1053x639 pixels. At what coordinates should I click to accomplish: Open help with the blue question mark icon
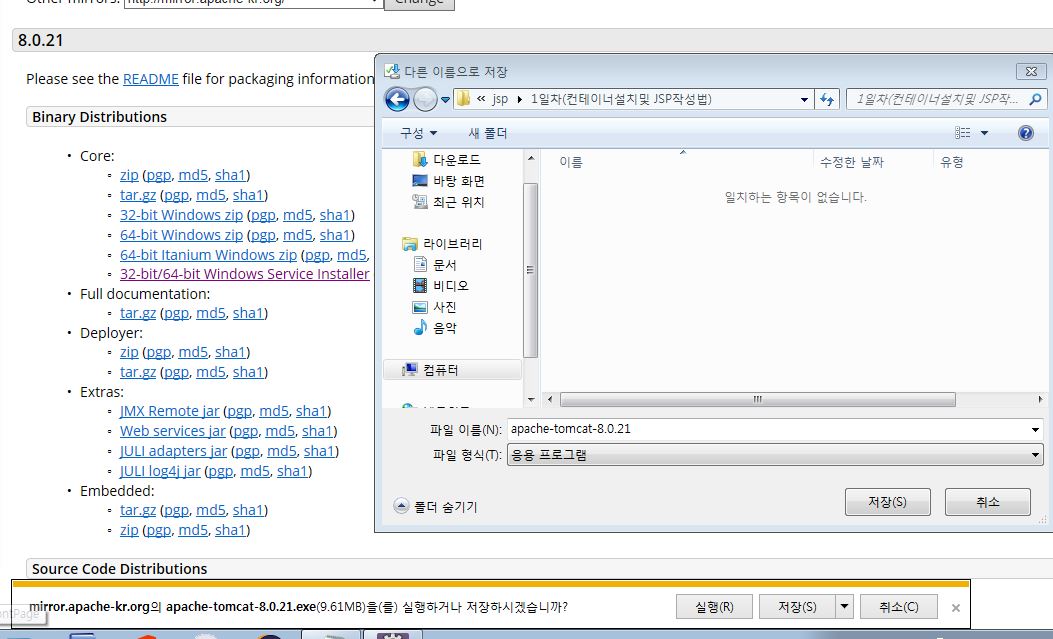[x=1025, y=133]
